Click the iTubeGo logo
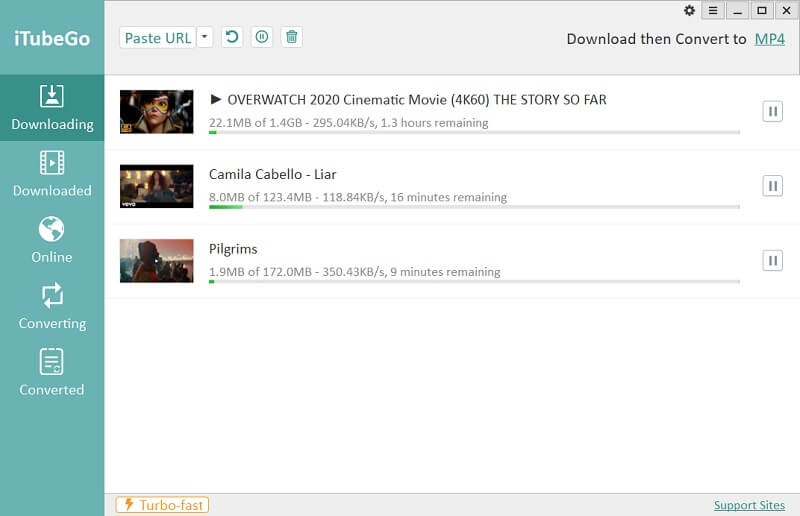 click(x=52, y=39)
